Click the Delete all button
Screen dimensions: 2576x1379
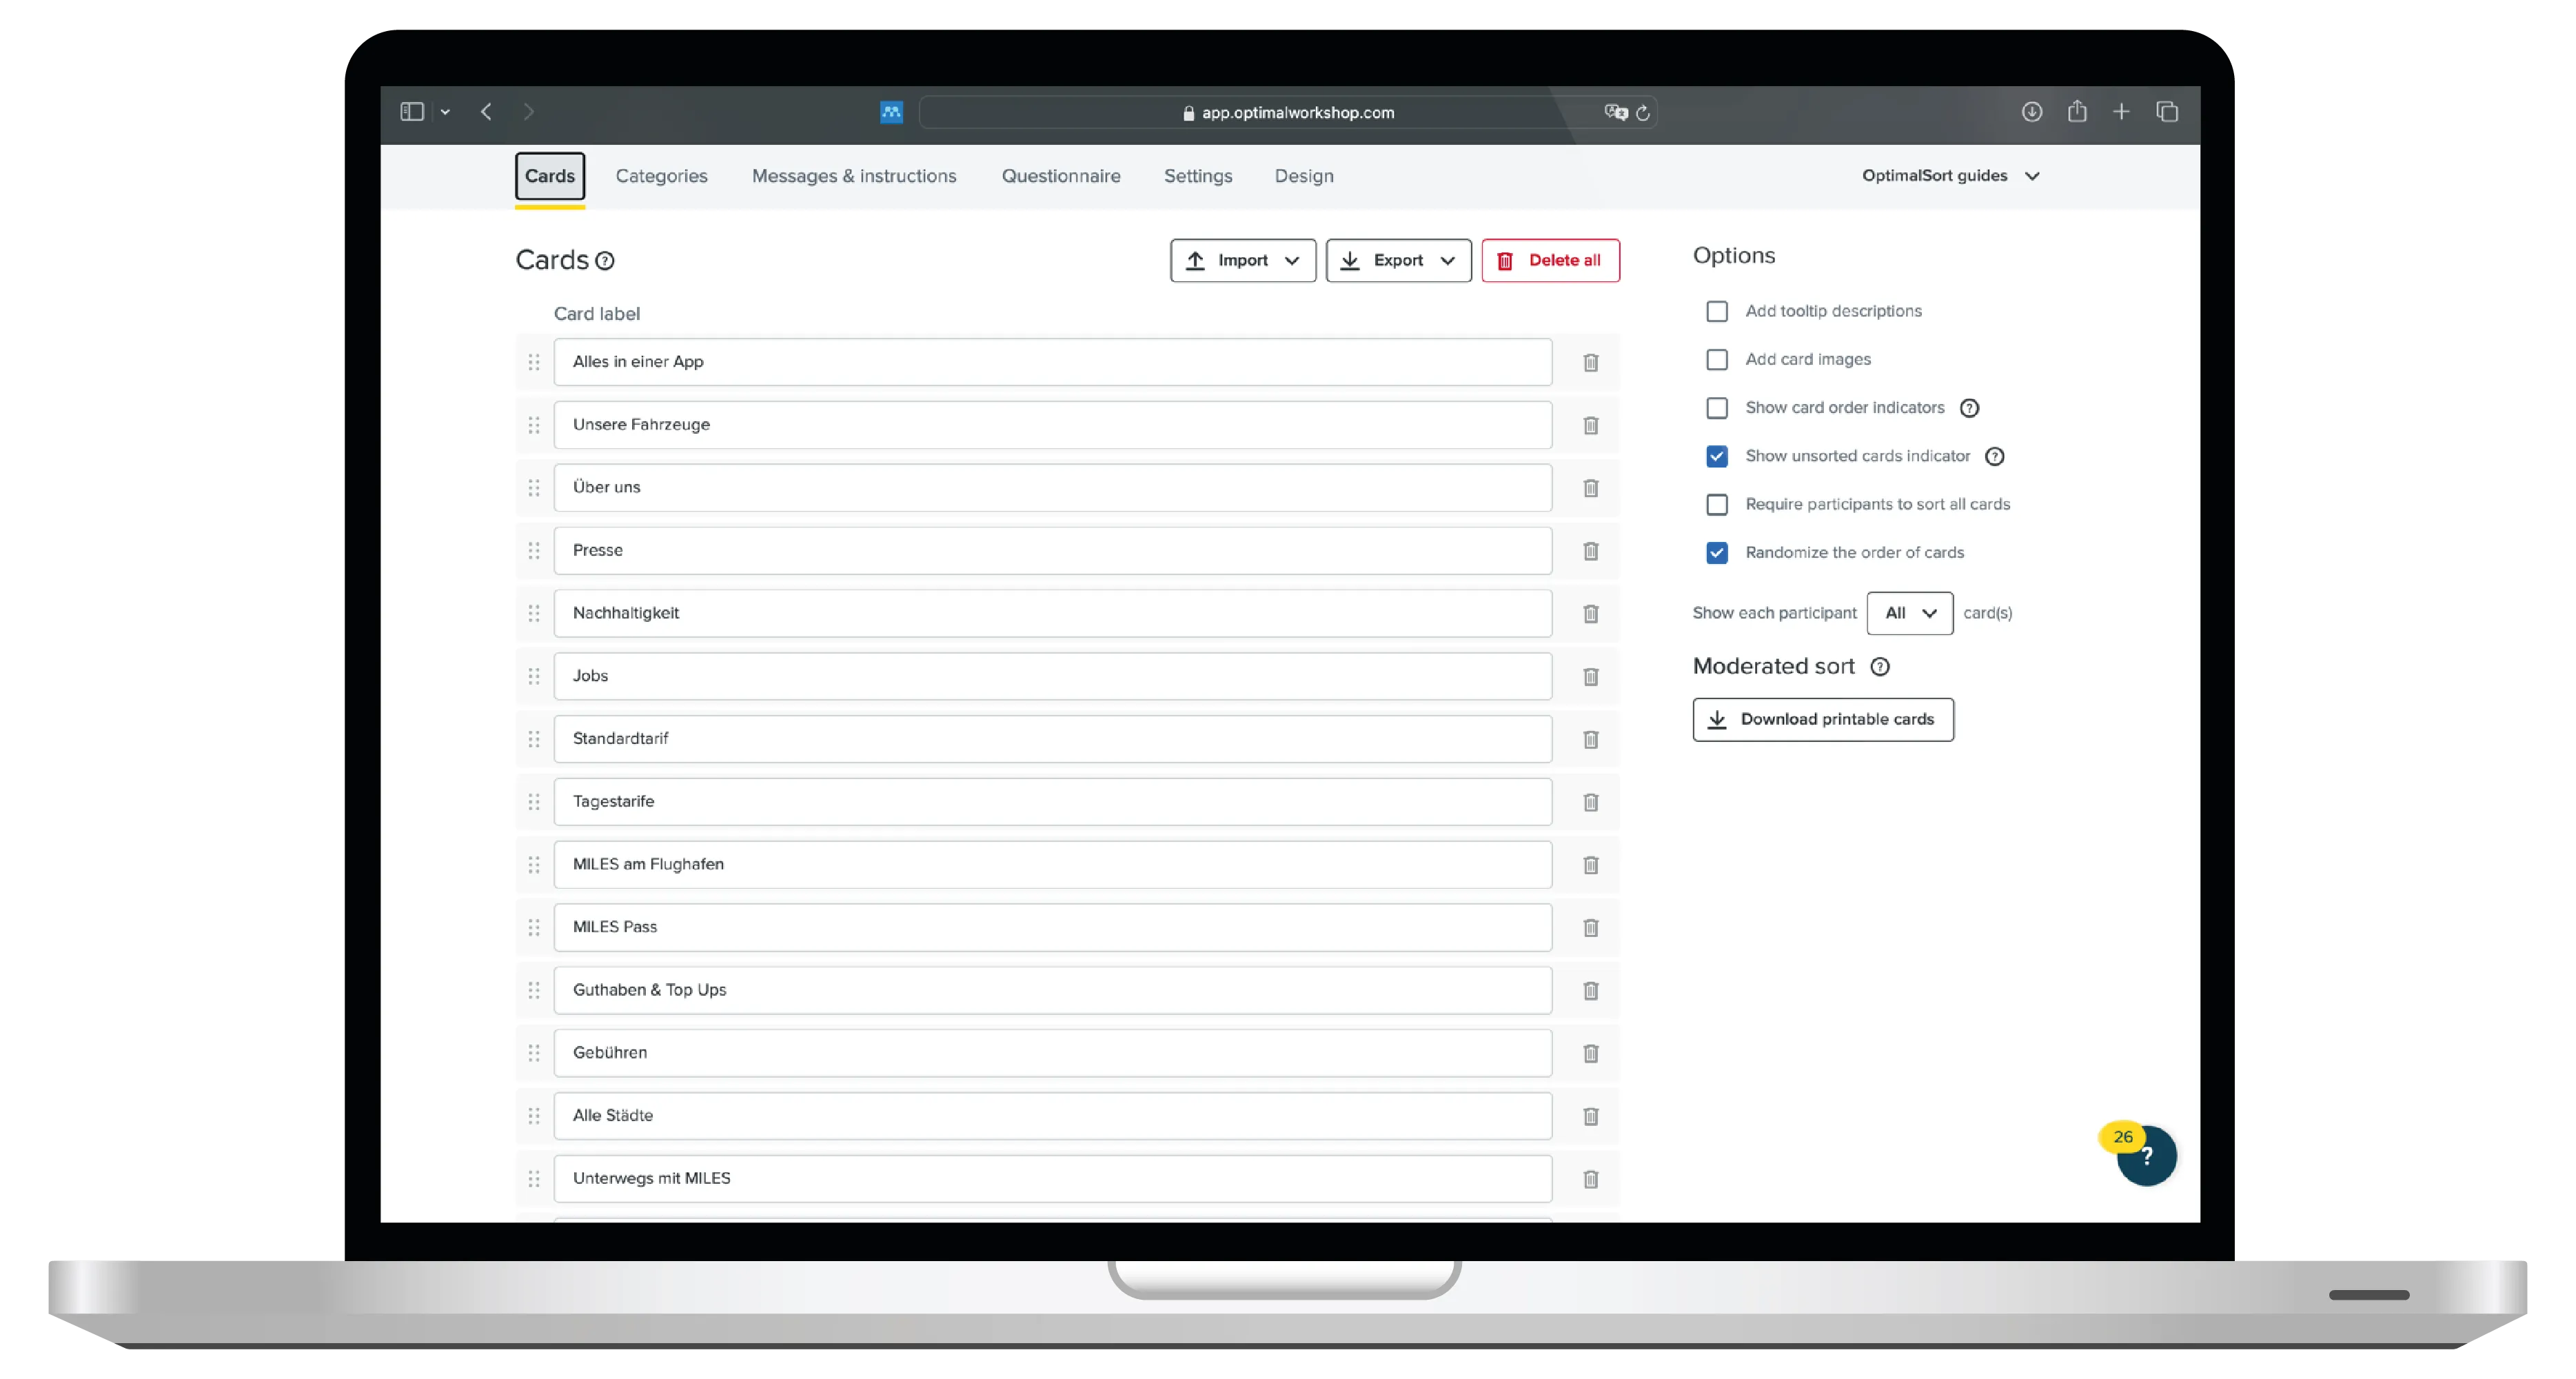[1550, 261]
